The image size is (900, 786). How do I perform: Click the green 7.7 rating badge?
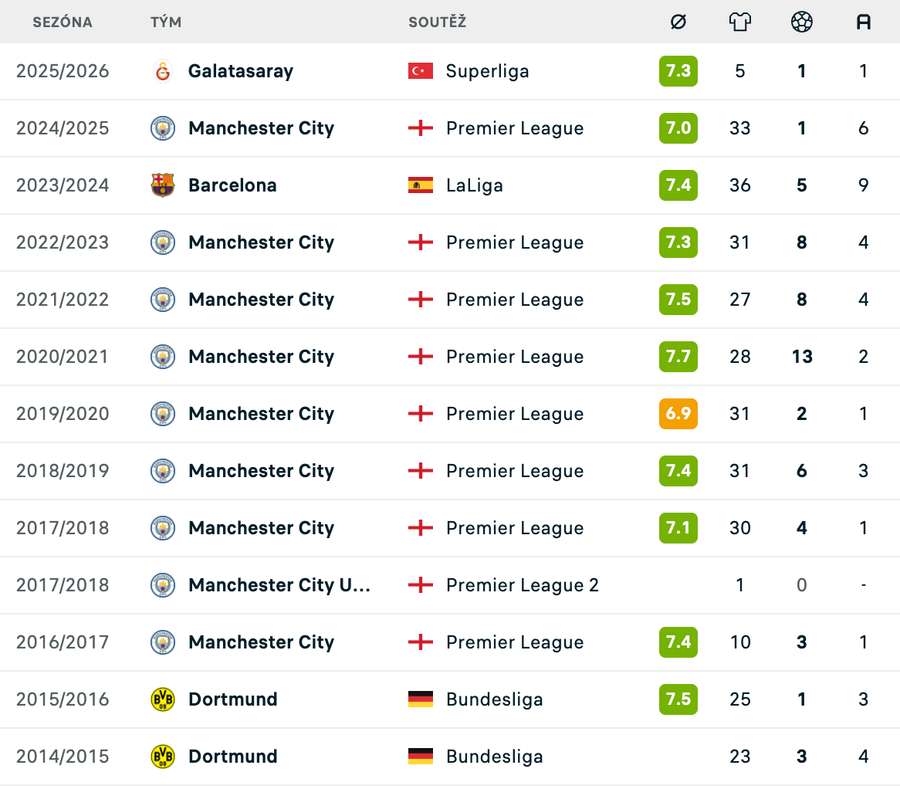[x=678, y=356]
